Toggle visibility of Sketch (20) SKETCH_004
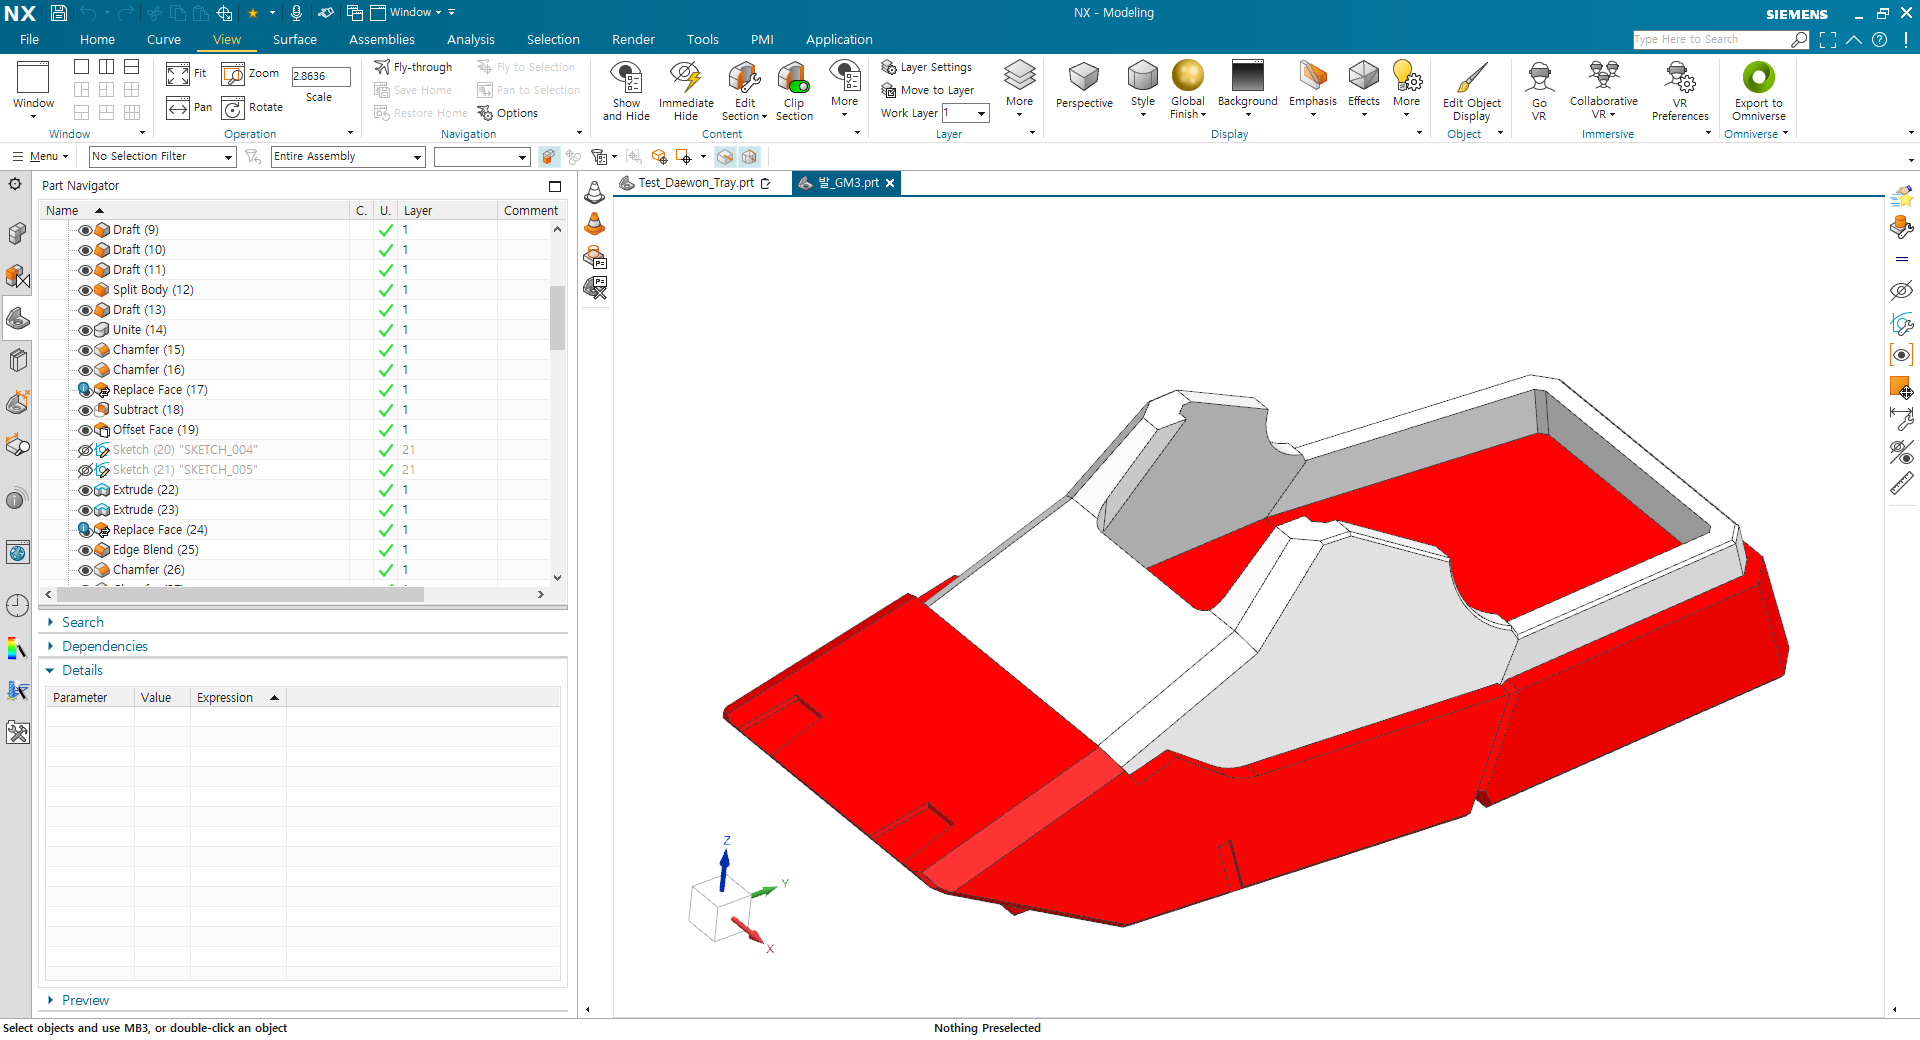 pyautogui.click(x=85, y=450)
